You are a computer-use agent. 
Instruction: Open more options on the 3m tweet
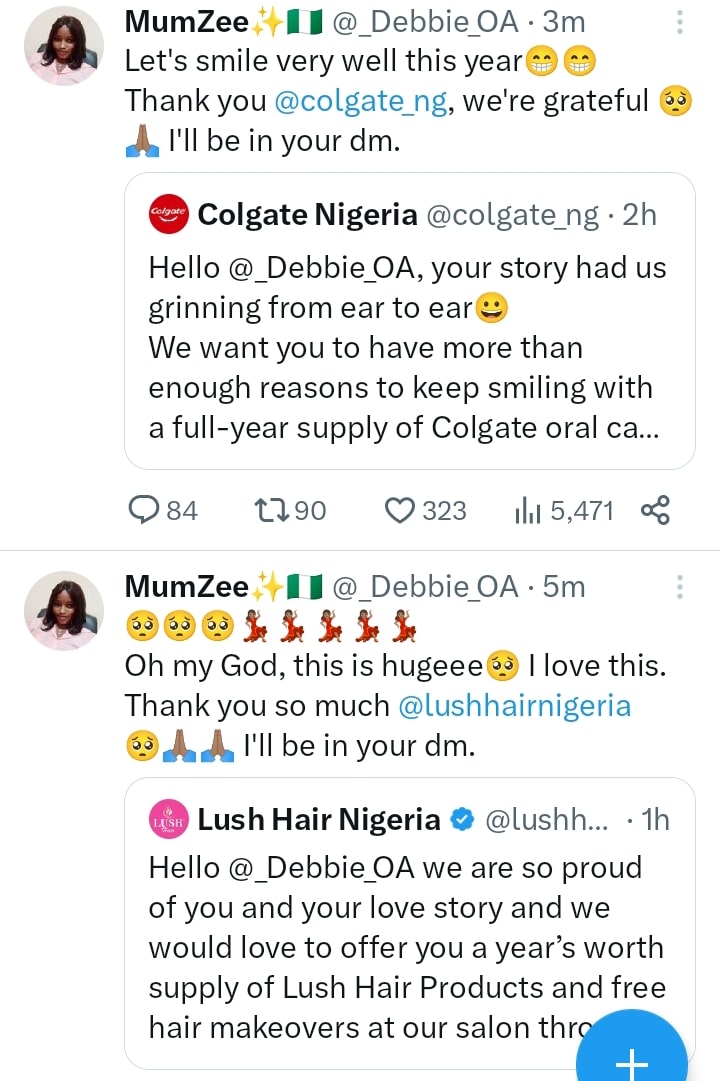point(680,23)
